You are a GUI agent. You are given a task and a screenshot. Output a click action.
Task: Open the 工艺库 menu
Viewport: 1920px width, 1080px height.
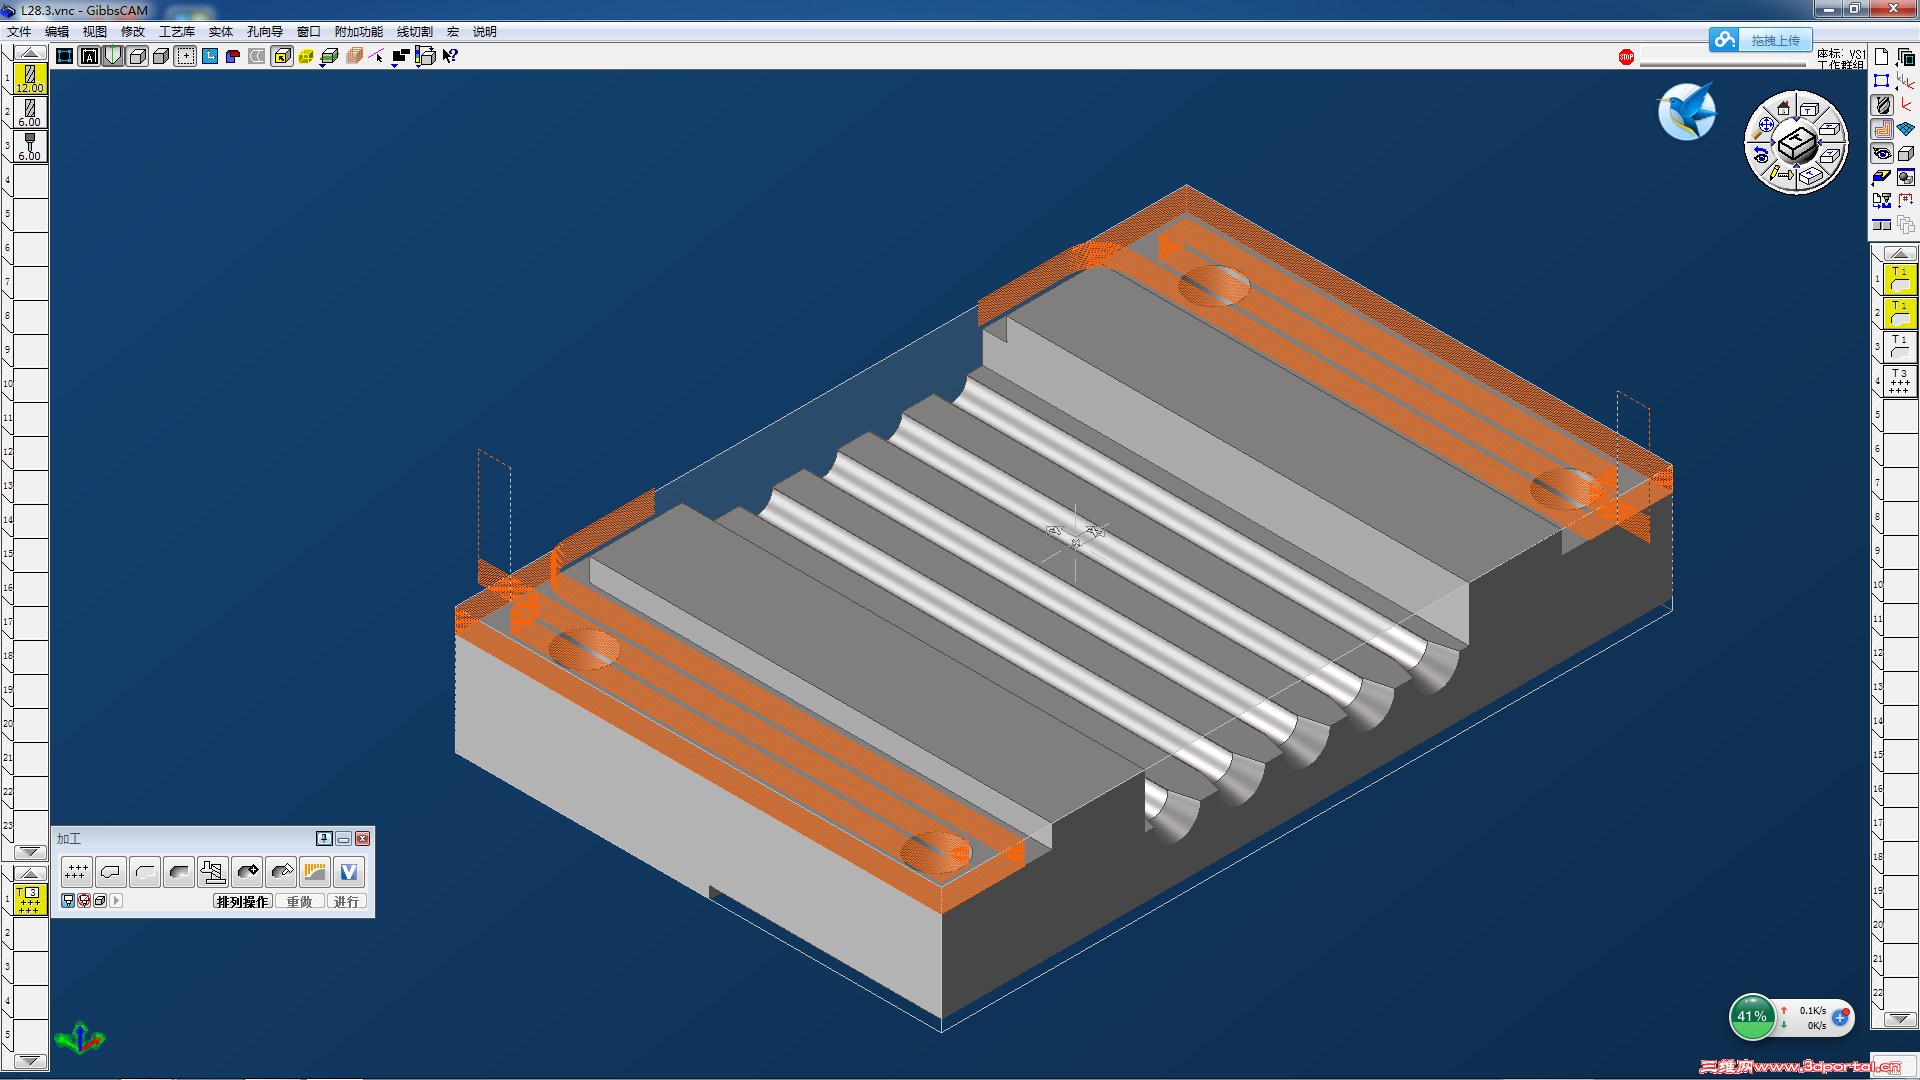tap(176, 32)
